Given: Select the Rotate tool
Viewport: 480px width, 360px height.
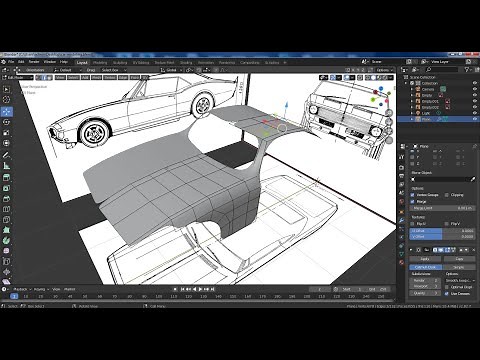Looking at the screenshot, I should [6, 122].
